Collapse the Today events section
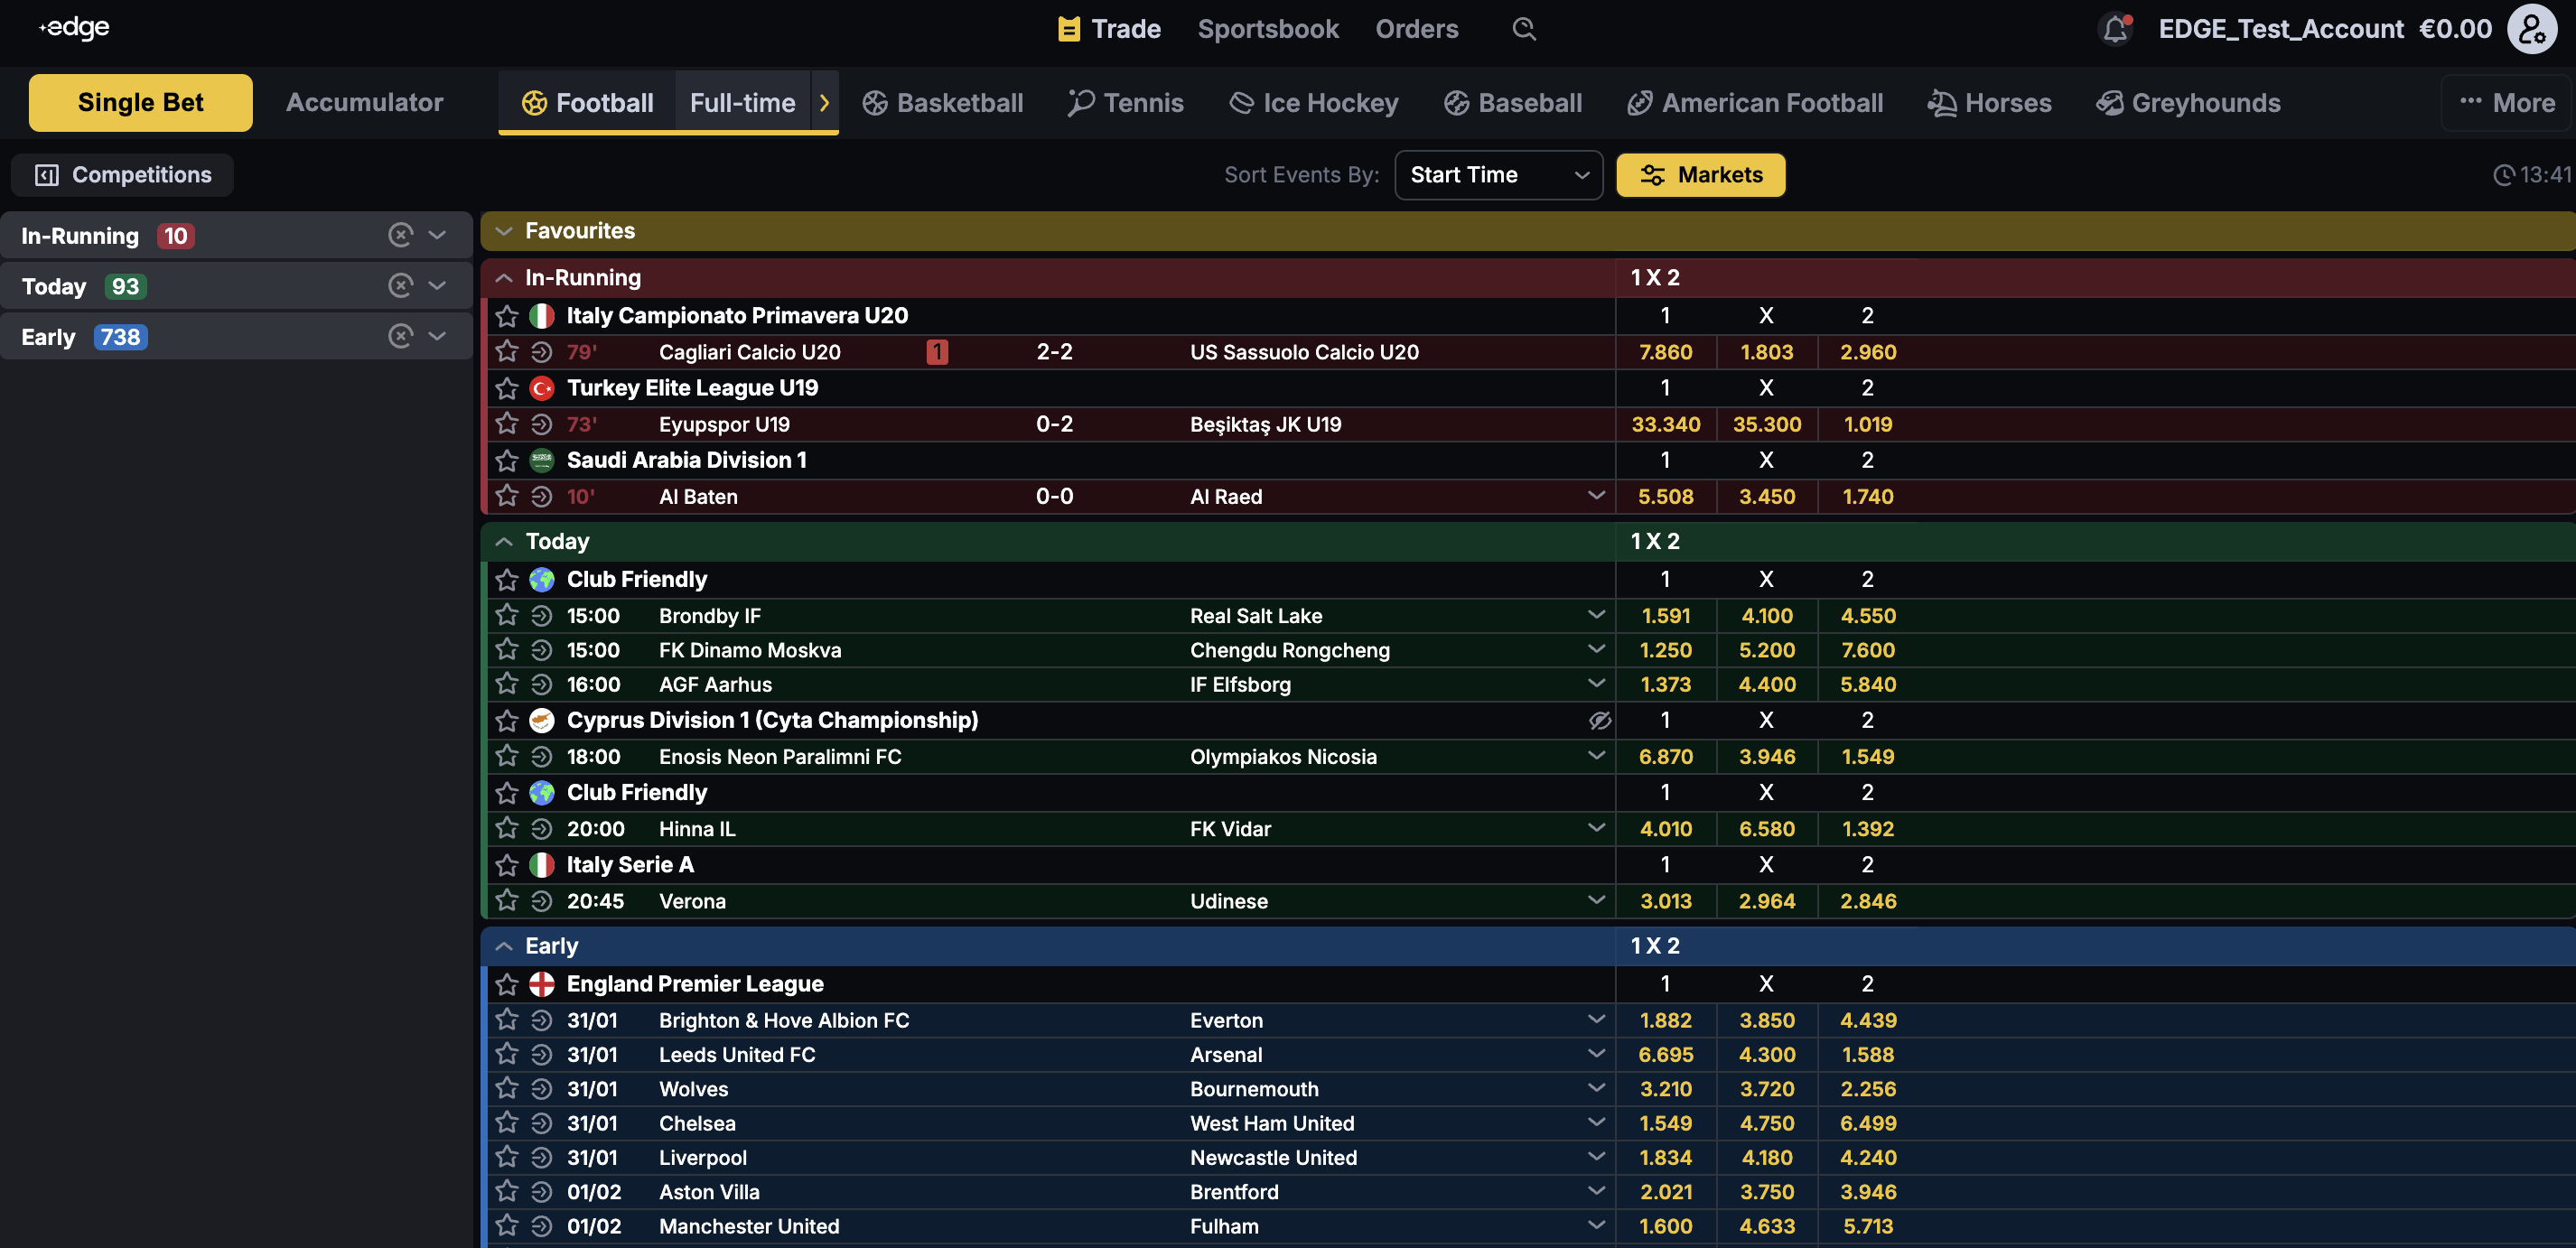2576x1248 pixels. coord(504,541)
